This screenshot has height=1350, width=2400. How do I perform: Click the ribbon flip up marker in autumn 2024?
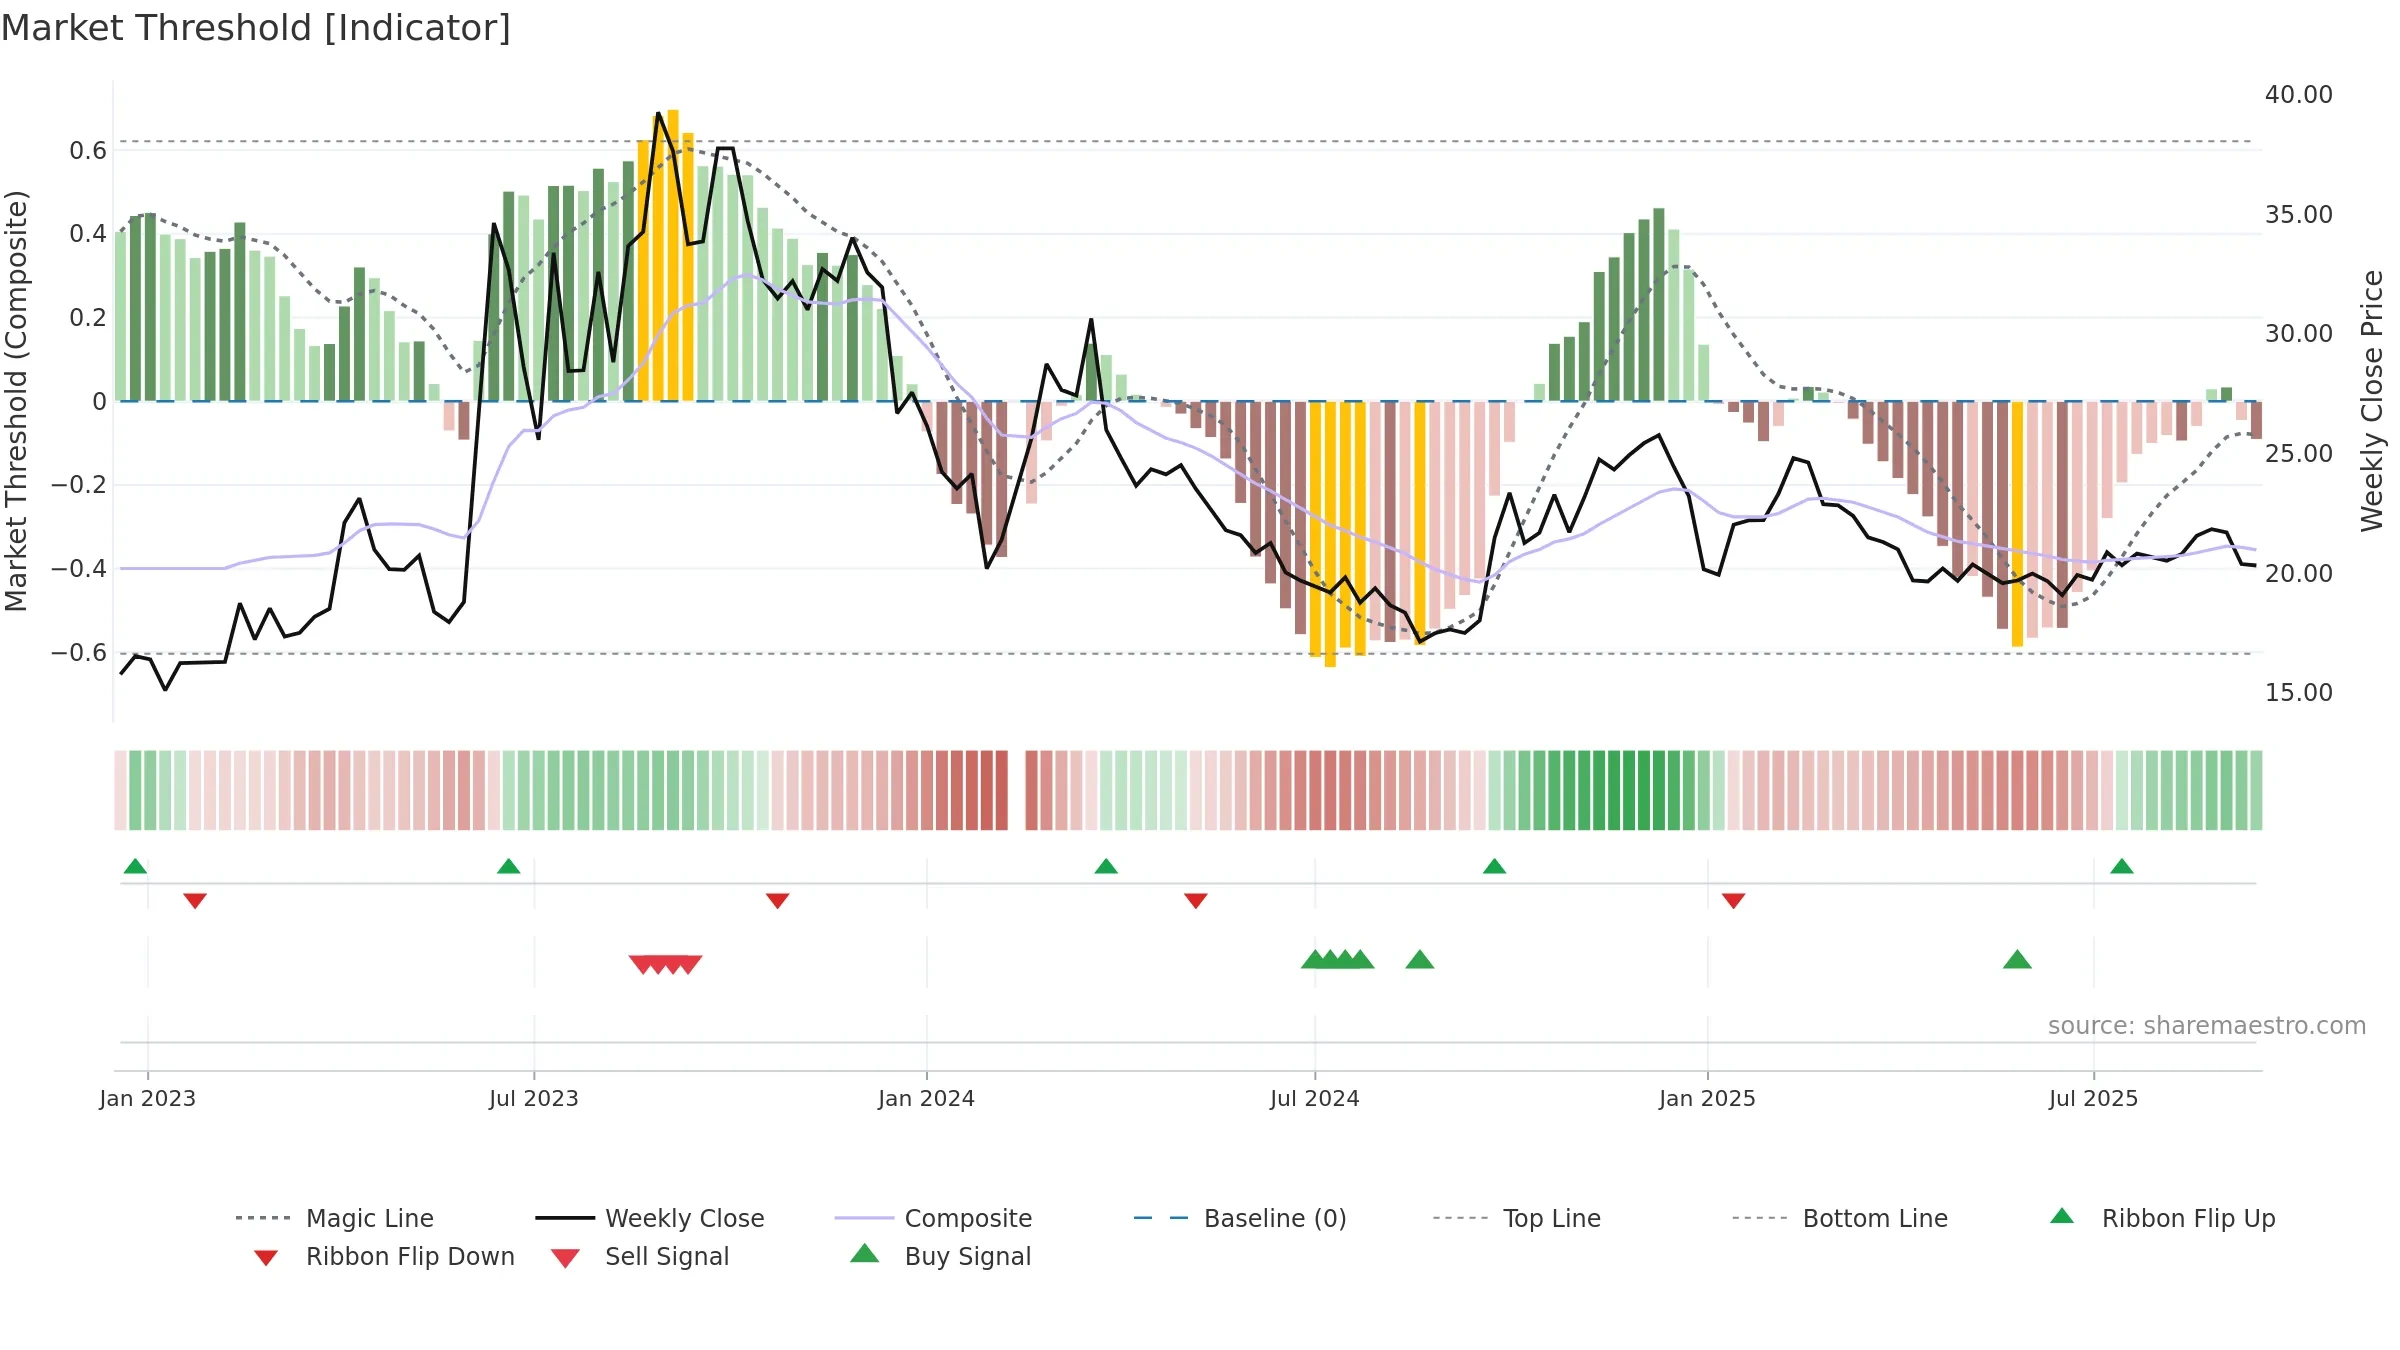pyautogui.click(x=1494, y=866)
